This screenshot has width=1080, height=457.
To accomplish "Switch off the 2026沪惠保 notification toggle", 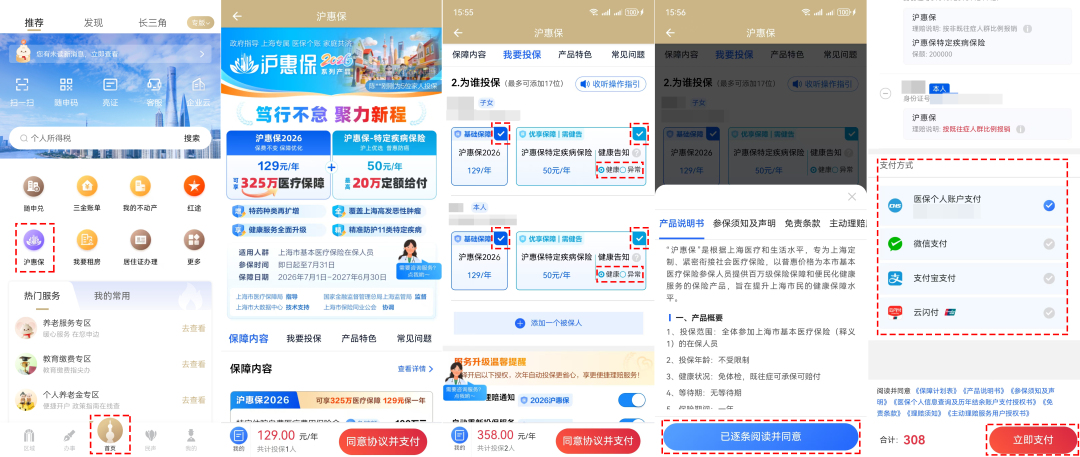I will 632,400.
